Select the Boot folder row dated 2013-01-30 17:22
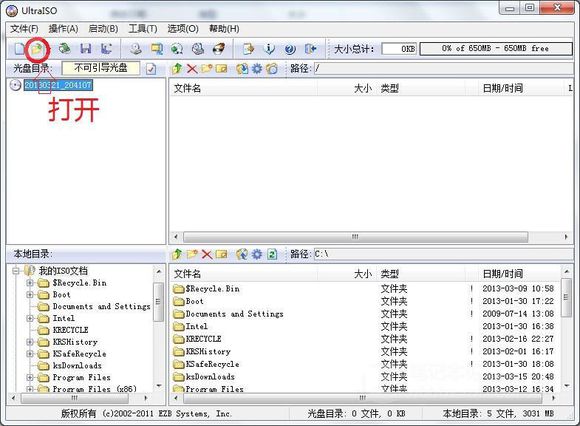Screen dimensions: 580x426 tap(364, 301)
